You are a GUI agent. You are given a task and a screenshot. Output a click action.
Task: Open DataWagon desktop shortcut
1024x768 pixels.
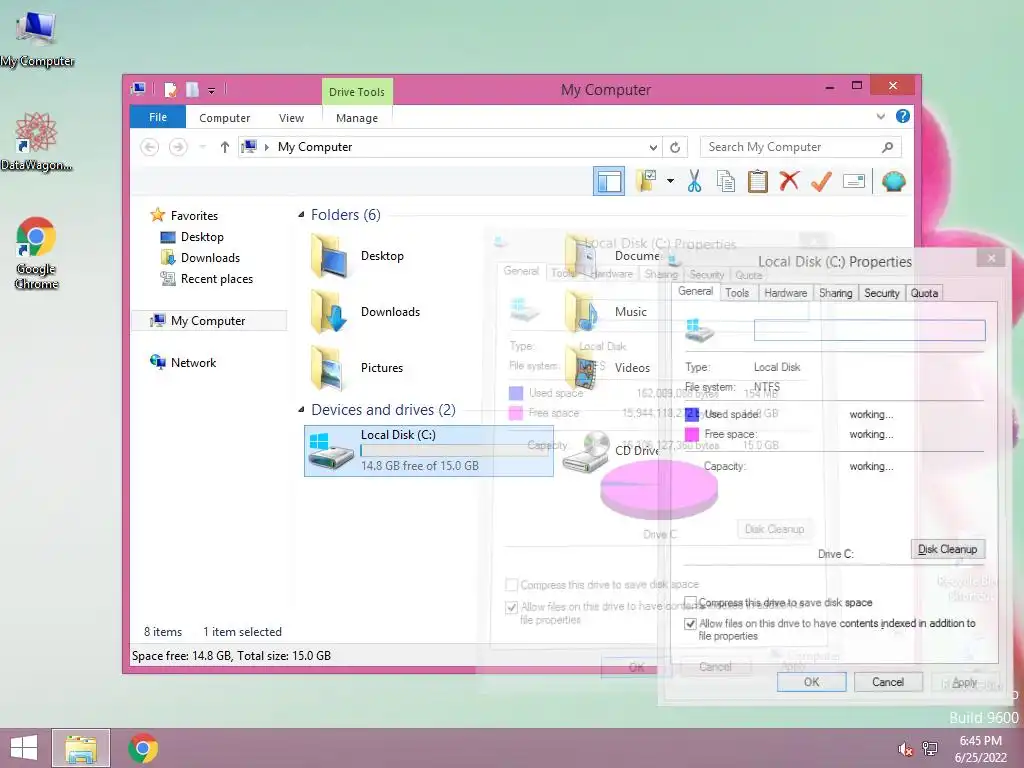37,142
